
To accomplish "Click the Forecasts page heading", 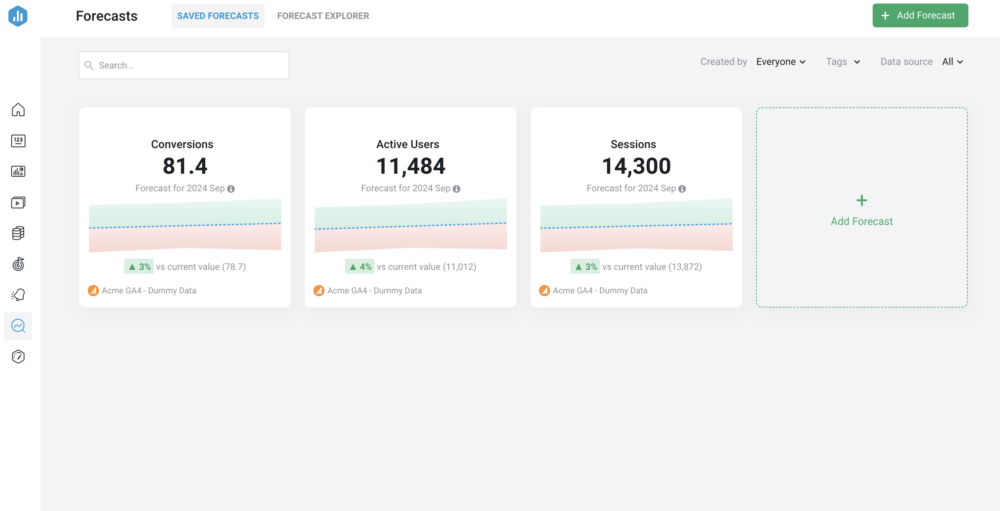I will [107, 16].
